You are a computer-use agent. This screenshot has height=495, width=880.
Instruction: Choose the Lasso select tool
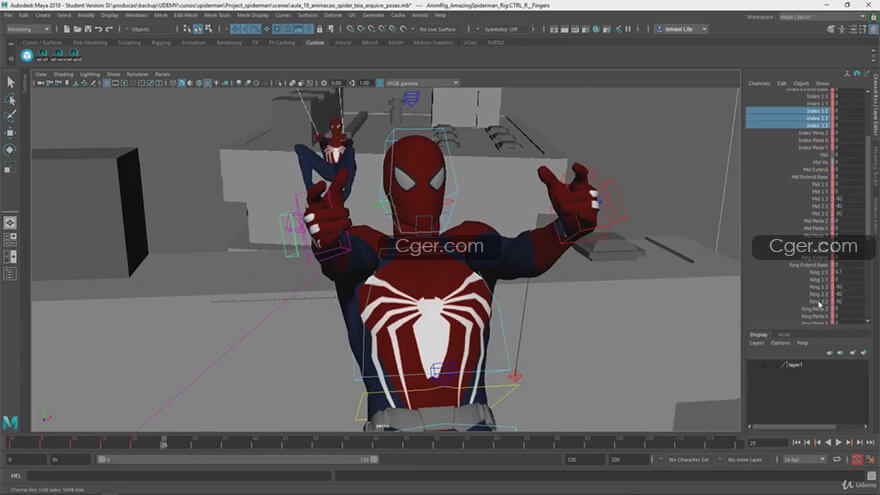point(10,100)
